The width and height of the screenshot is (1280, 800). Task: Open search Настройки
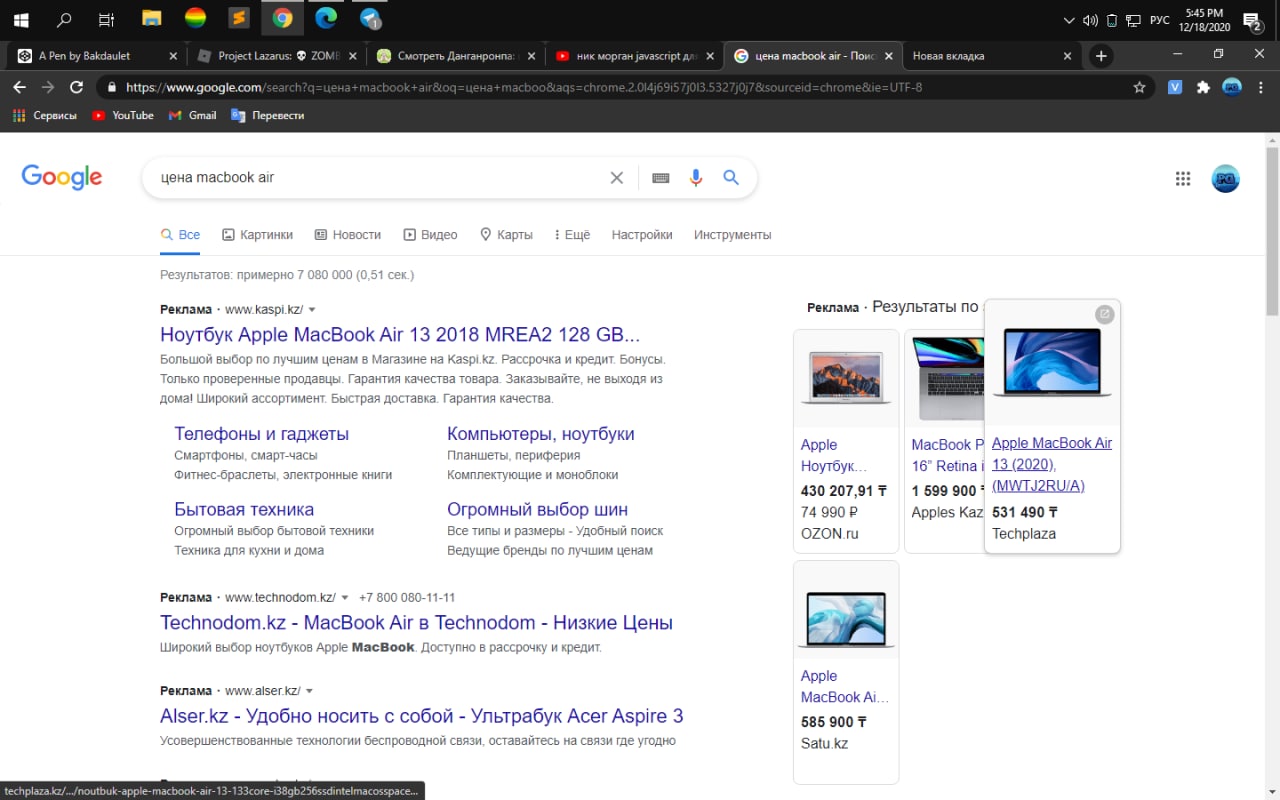[x=642, y=234]
